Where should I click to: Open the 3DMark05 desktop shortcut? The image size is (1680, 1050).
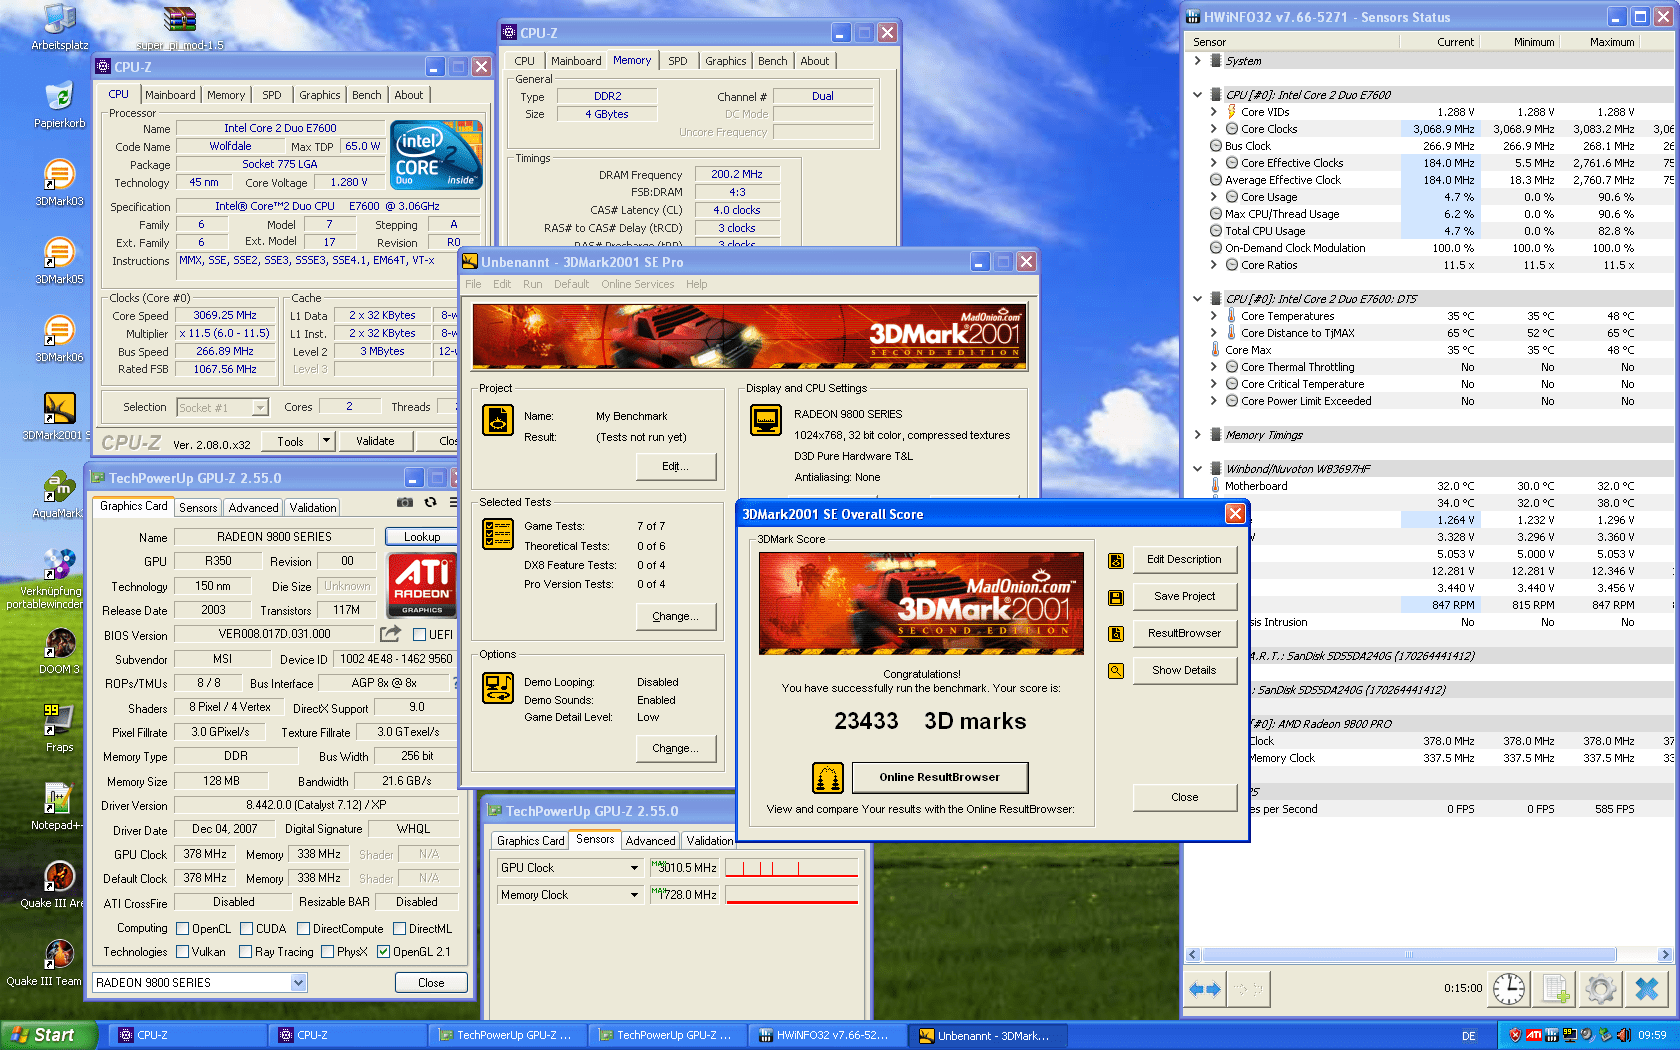[x=59, y=261]
